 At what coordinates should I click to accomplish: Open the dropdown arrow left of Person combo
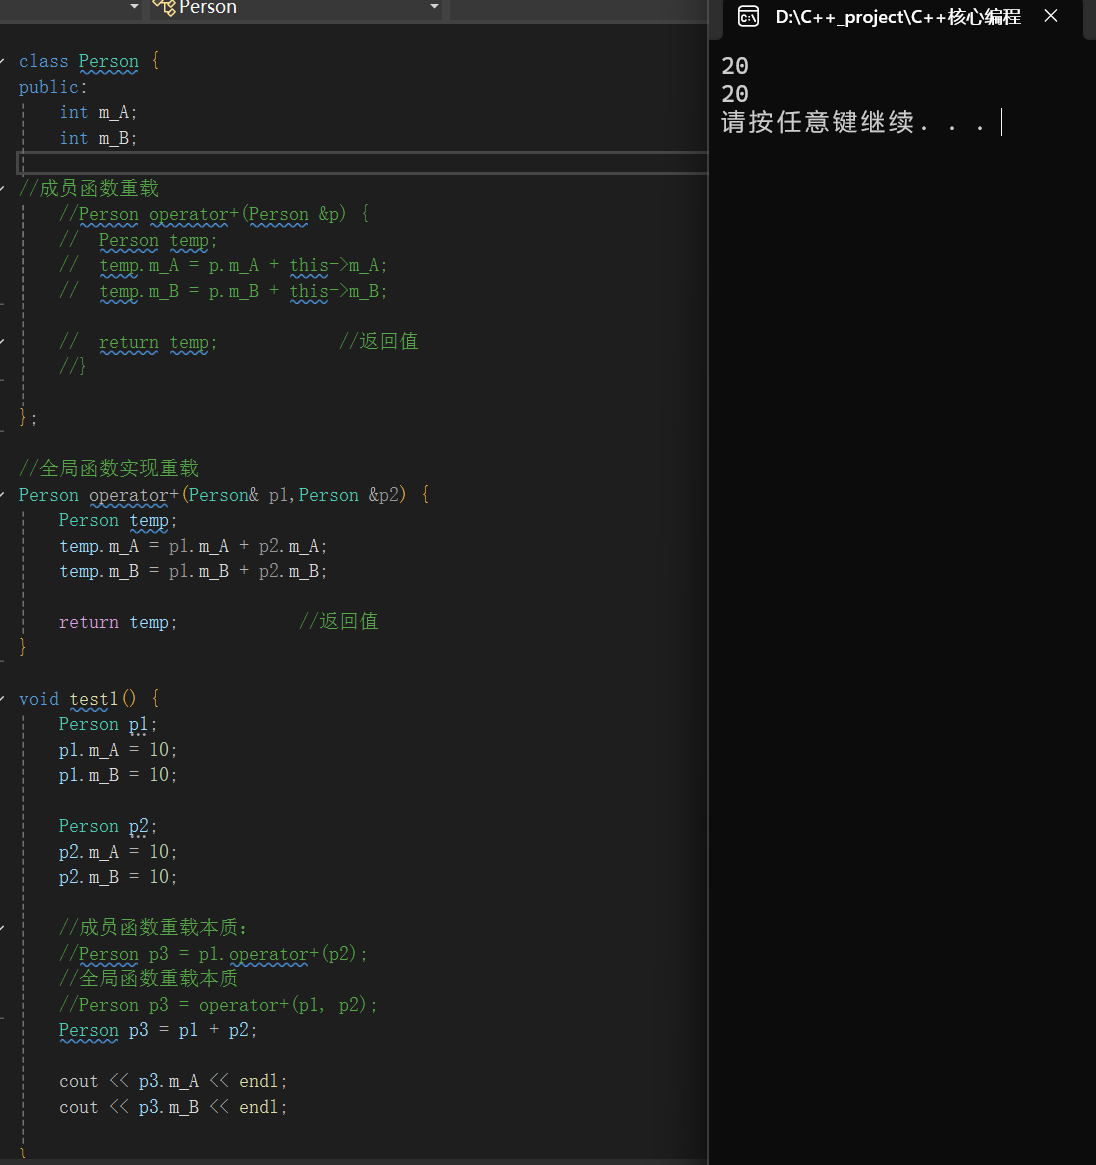[x=134, y=7]
